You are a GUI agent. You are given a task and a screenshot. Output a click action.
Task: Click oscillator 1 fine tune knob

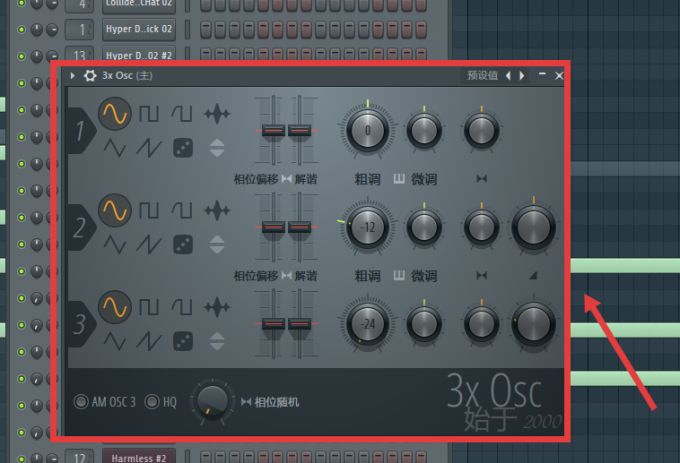pos(424,130)
